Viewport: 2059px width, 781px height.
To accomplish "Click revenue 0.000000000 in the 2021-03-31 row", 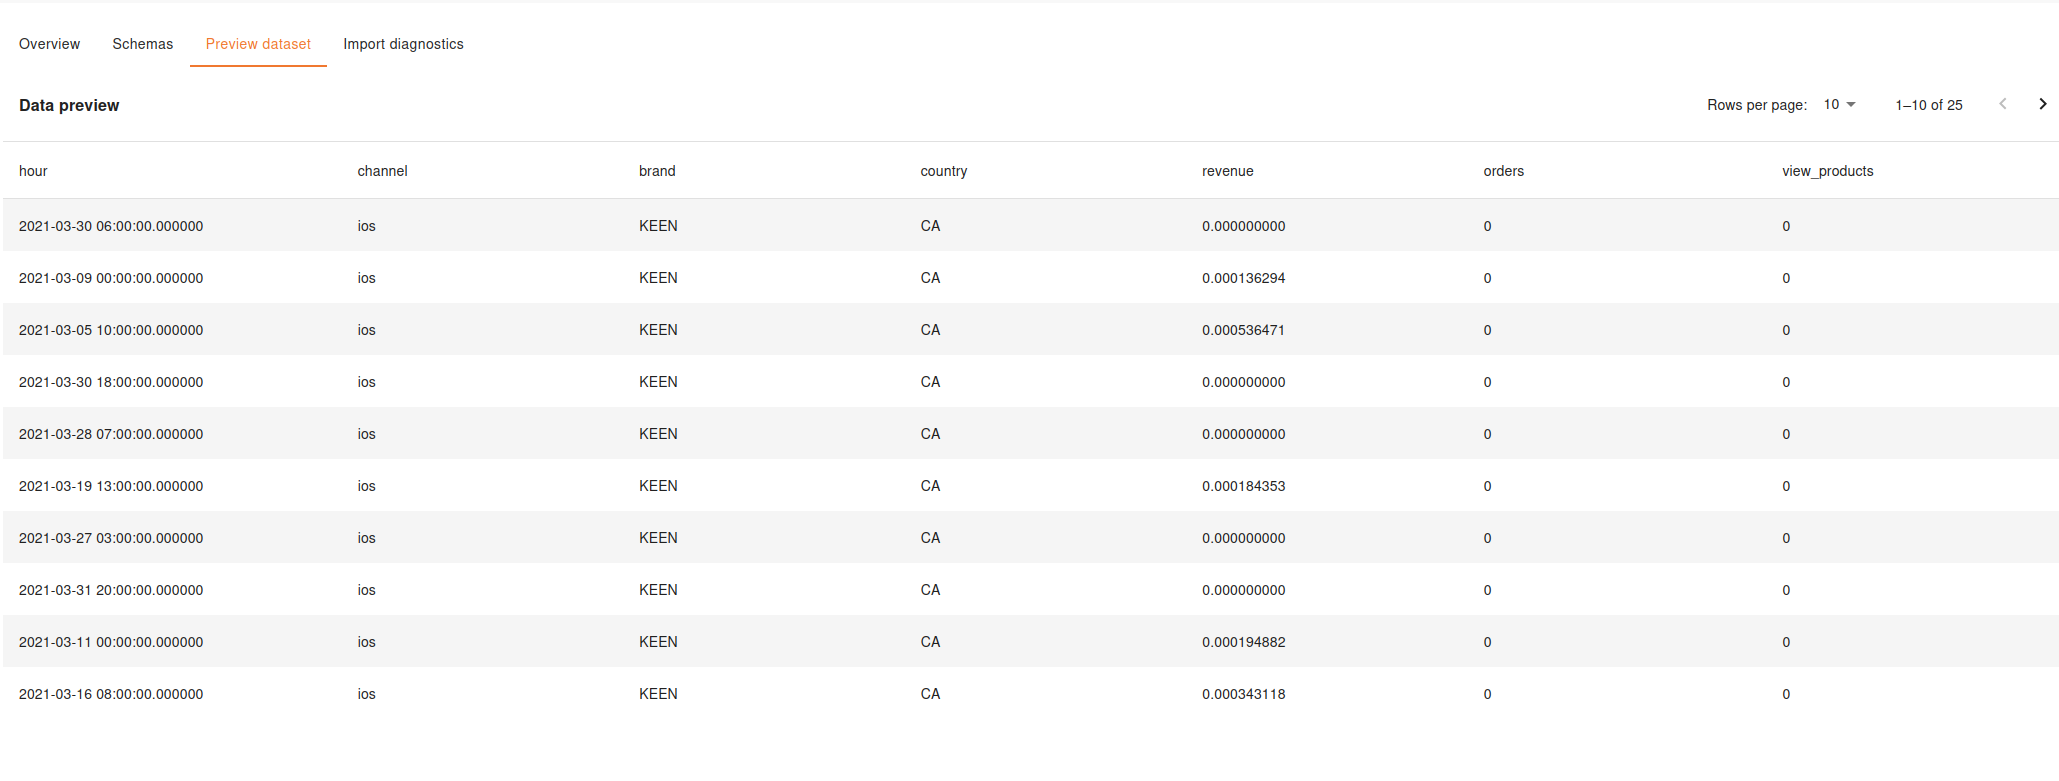I will [x=1243, y=590].
